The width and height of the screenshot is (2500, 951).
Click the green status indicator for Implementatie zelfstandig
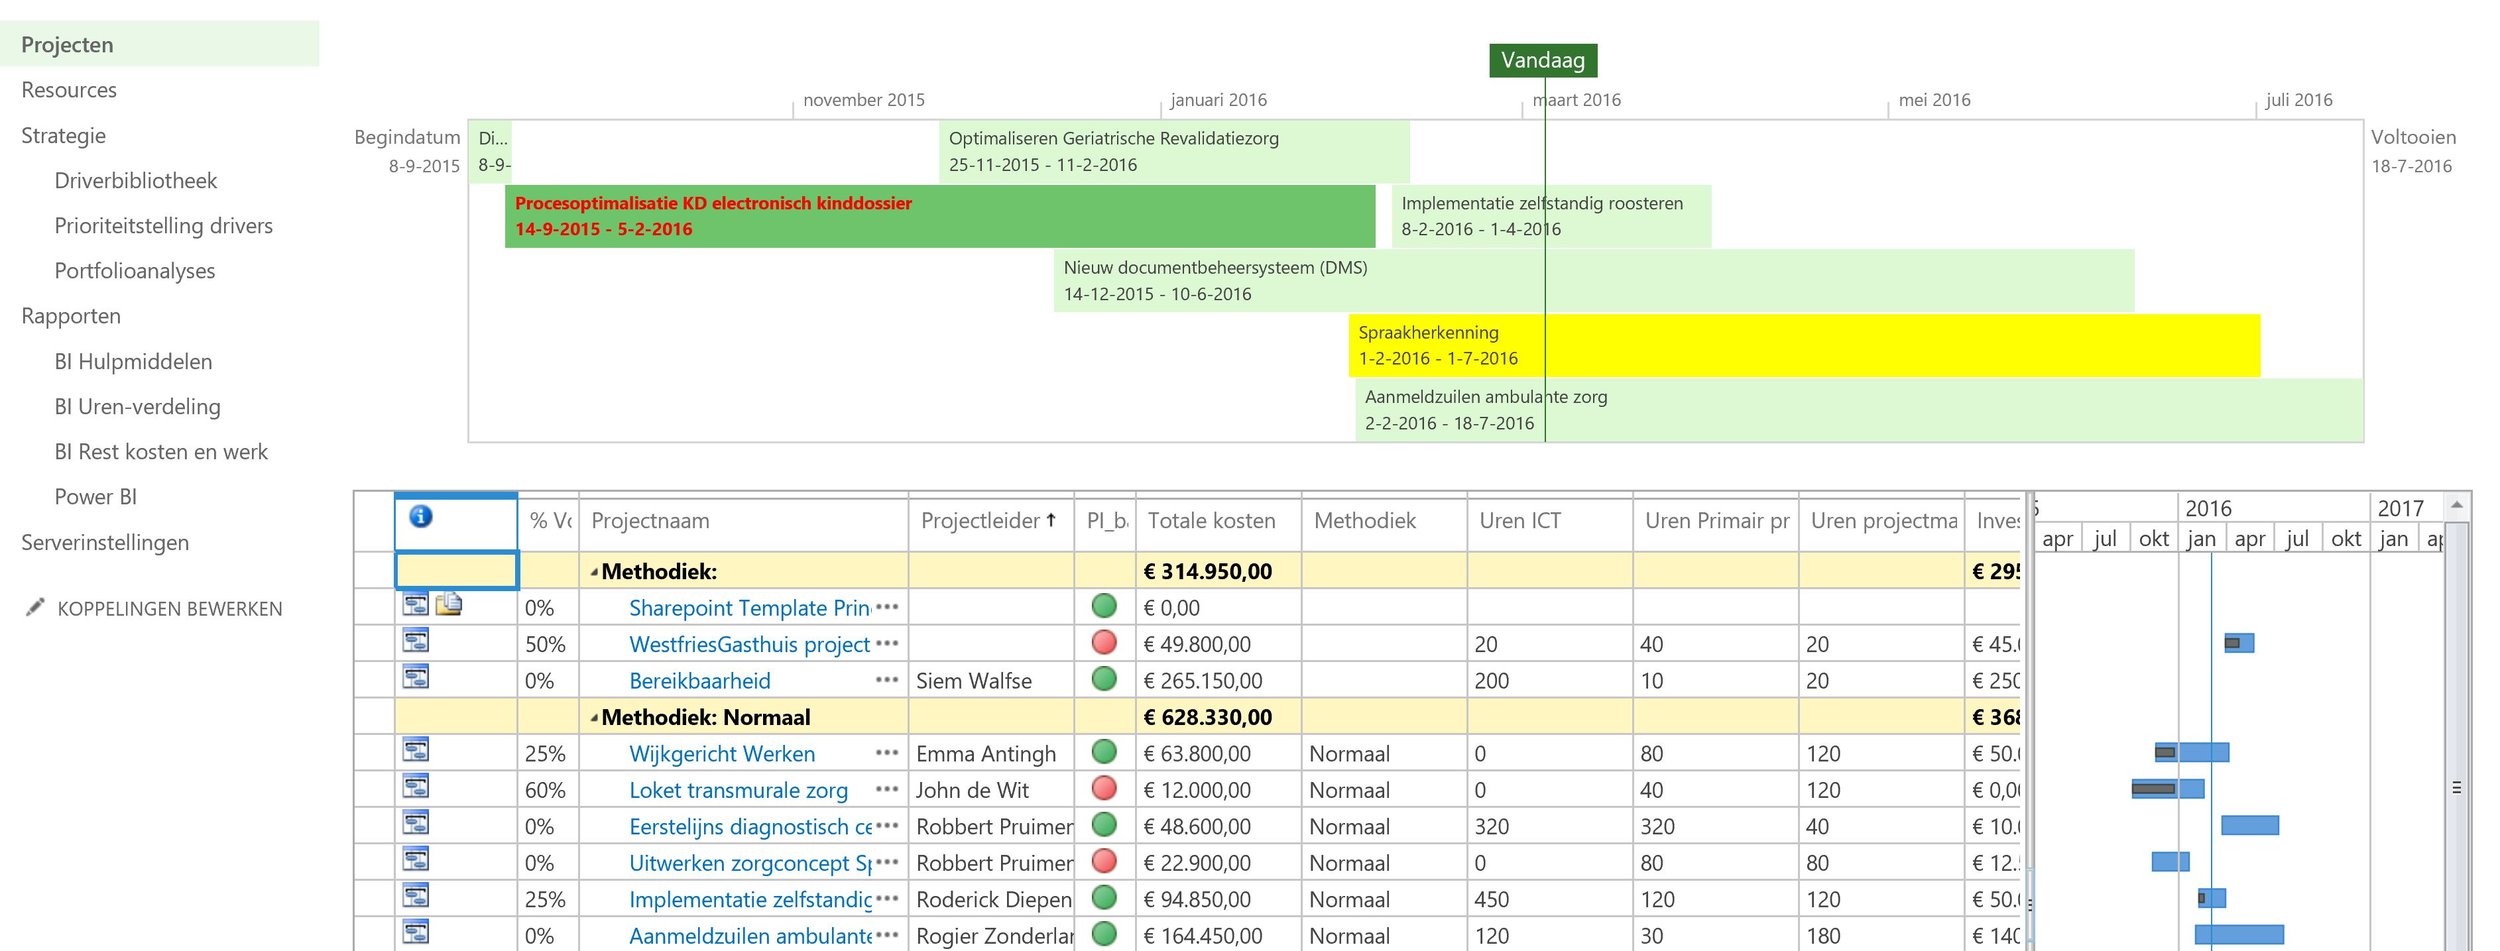(x=1104, y=897)
